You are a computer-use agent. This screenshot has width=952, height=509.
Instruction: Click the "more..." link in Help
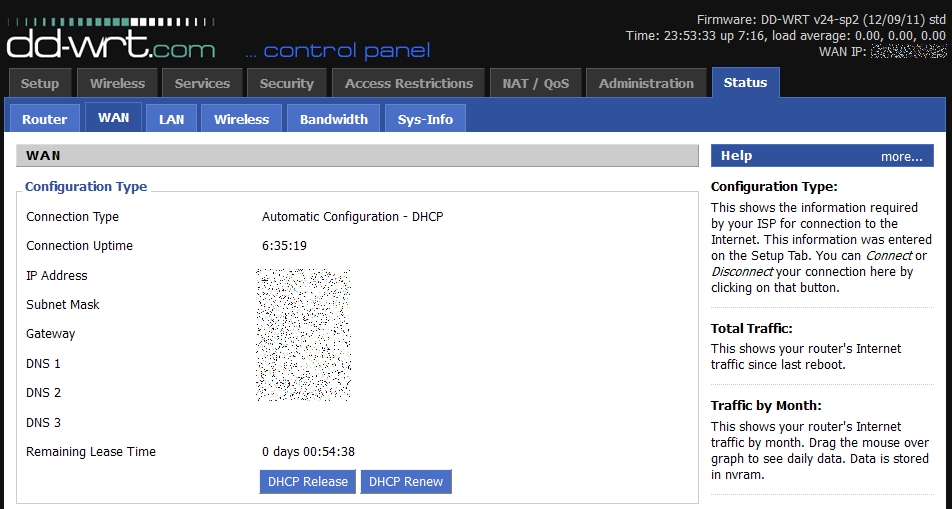tap(901, 156)
